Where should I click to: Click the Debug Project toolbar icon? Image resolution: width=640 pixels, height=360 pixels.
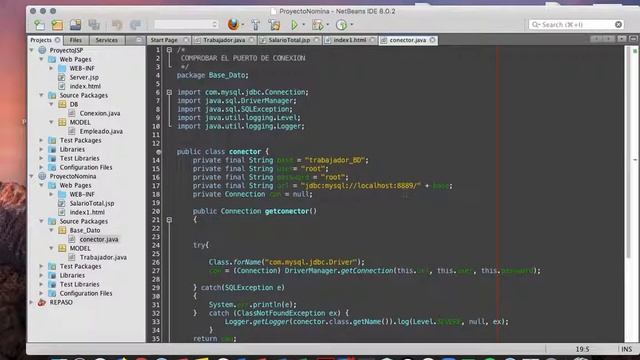pyautogui.click(x=317, y=25)
